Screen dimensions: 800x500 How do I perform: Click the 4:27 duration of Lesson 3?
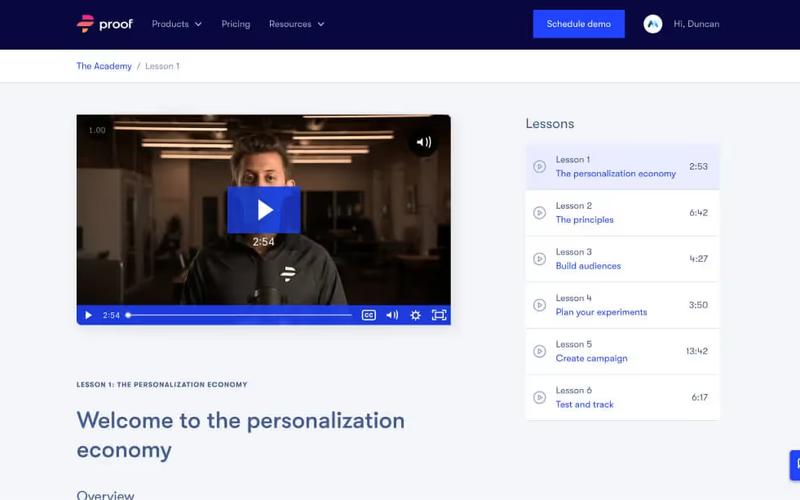click(x=698, y=259)
